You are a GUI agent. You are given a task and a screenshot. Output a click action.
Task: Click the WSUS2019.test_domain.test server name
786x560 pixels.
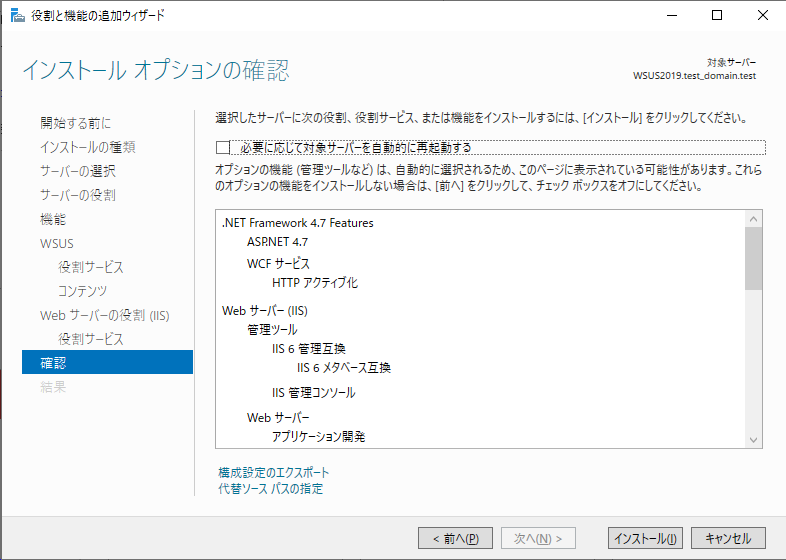pyautogui.click(x=694, y=76)
